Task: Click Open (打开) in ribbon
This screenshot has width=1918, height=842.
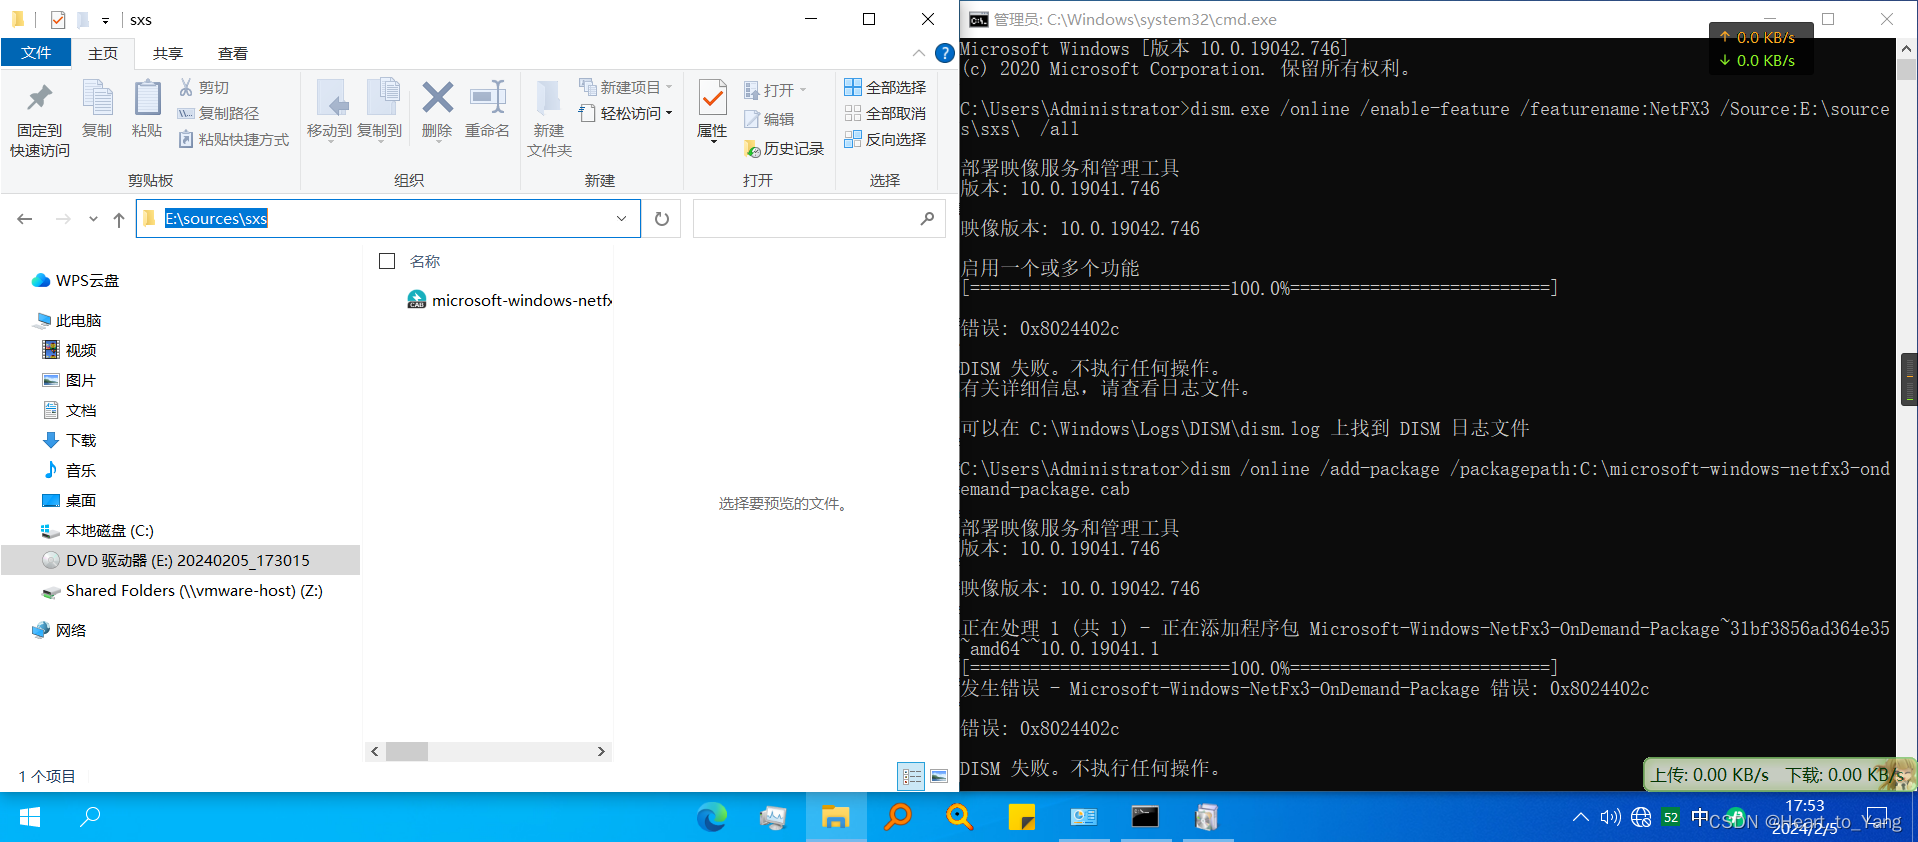Action: [x=774, y=91]
